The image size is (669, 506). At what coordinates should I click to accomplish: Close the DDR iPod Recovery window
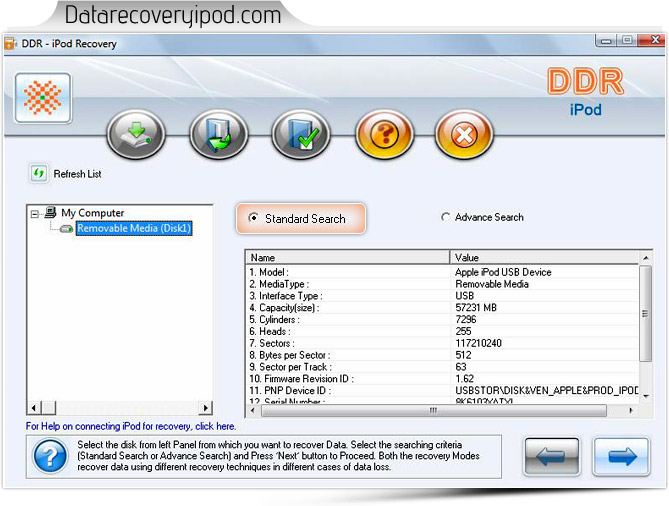coord(653,41)
